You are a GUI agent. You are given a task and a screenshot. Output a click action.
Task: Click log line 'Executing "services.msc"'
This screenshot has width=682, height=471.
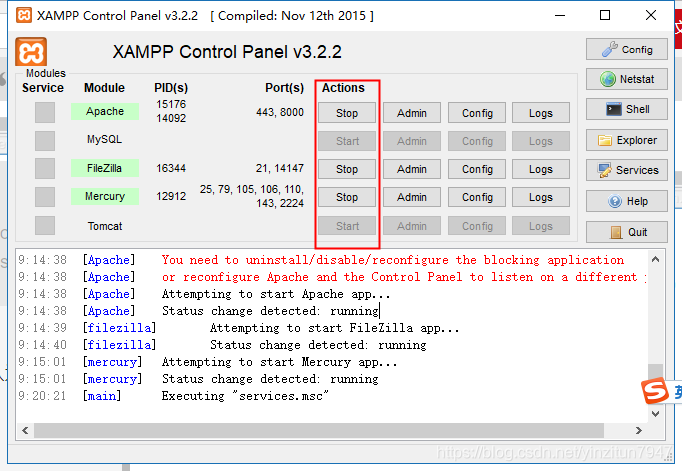point(245,396)
